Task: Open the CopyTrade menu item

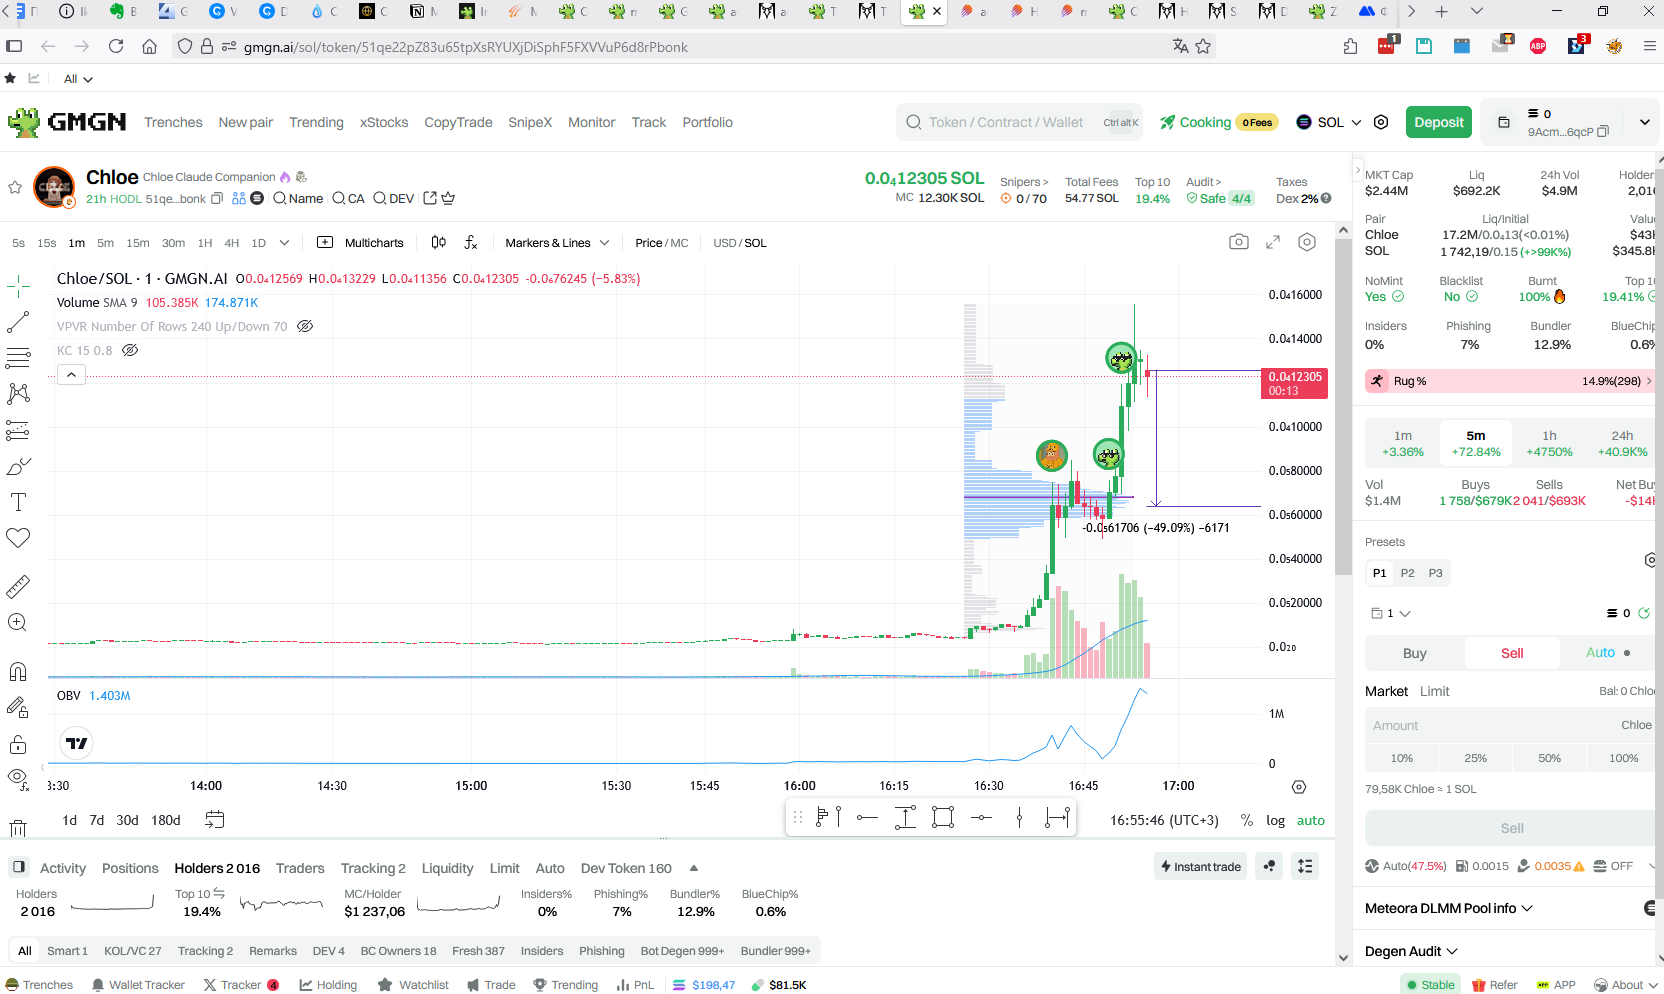Action: 458,122
